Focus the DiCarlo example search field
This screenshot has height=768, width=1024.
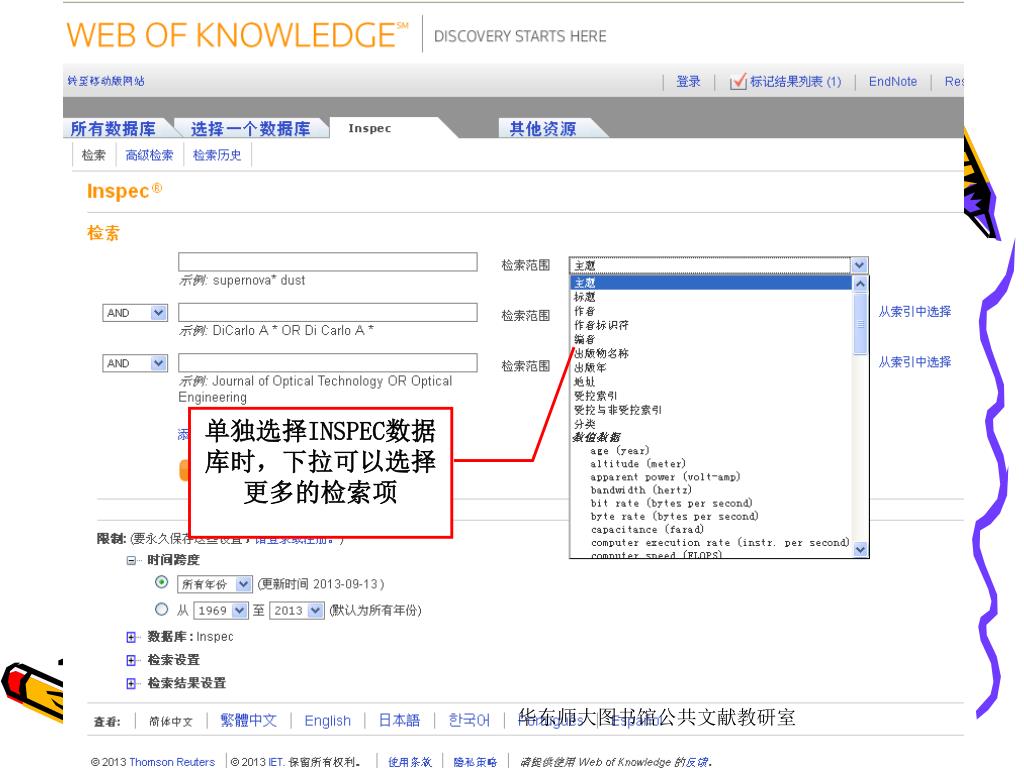[x=328, y=312]
